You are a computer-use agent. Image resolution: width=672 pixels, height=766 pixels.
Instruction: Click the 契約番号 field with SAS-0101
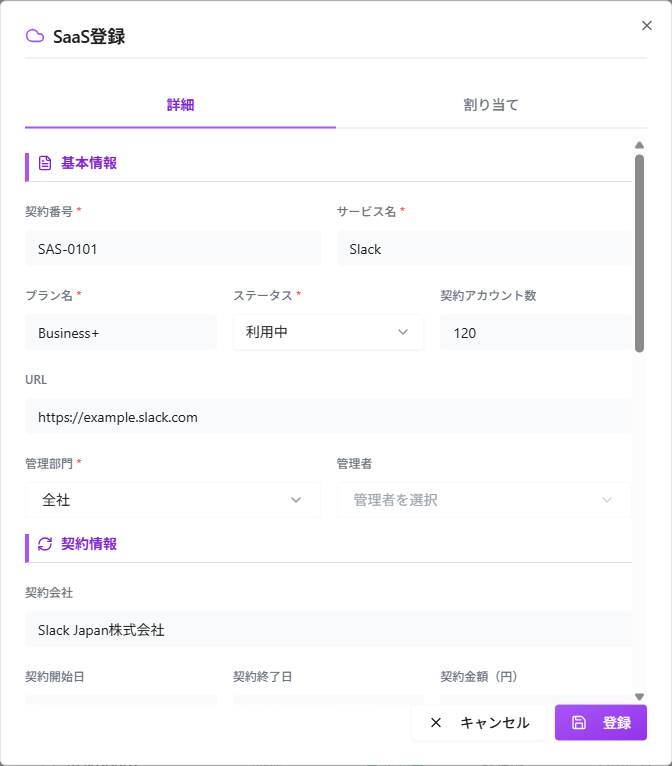pyautogui.click(x=173, y=249)
